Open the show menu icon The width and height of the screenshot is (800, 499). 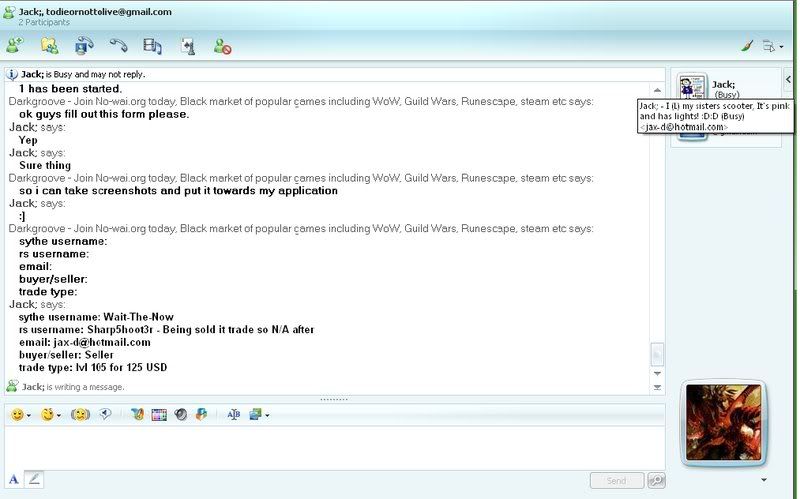pyautogui.click(x=768, y=46)
